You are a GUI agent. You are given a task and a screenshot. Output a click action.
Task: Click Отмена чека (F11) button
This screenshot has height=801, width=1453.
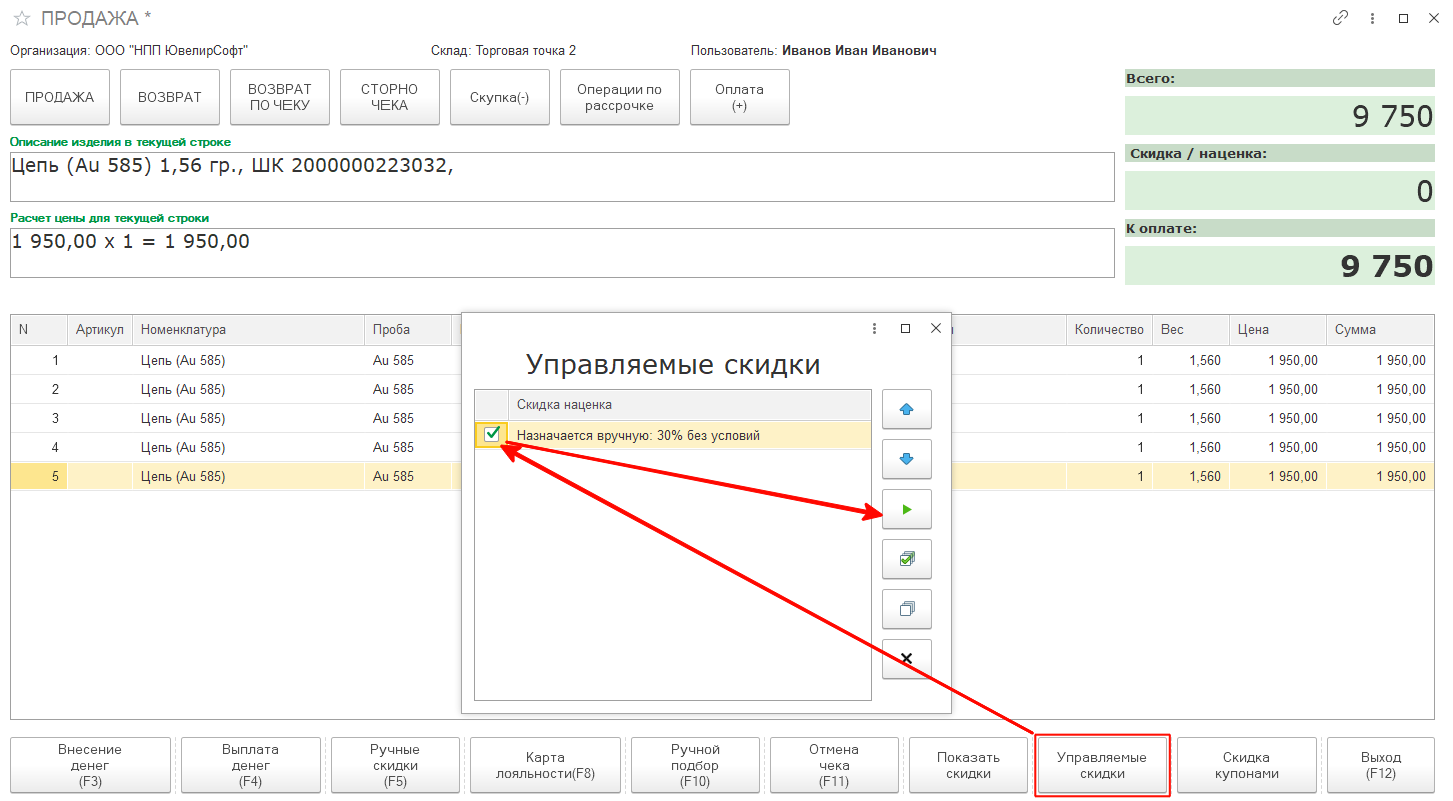[834, 766]
